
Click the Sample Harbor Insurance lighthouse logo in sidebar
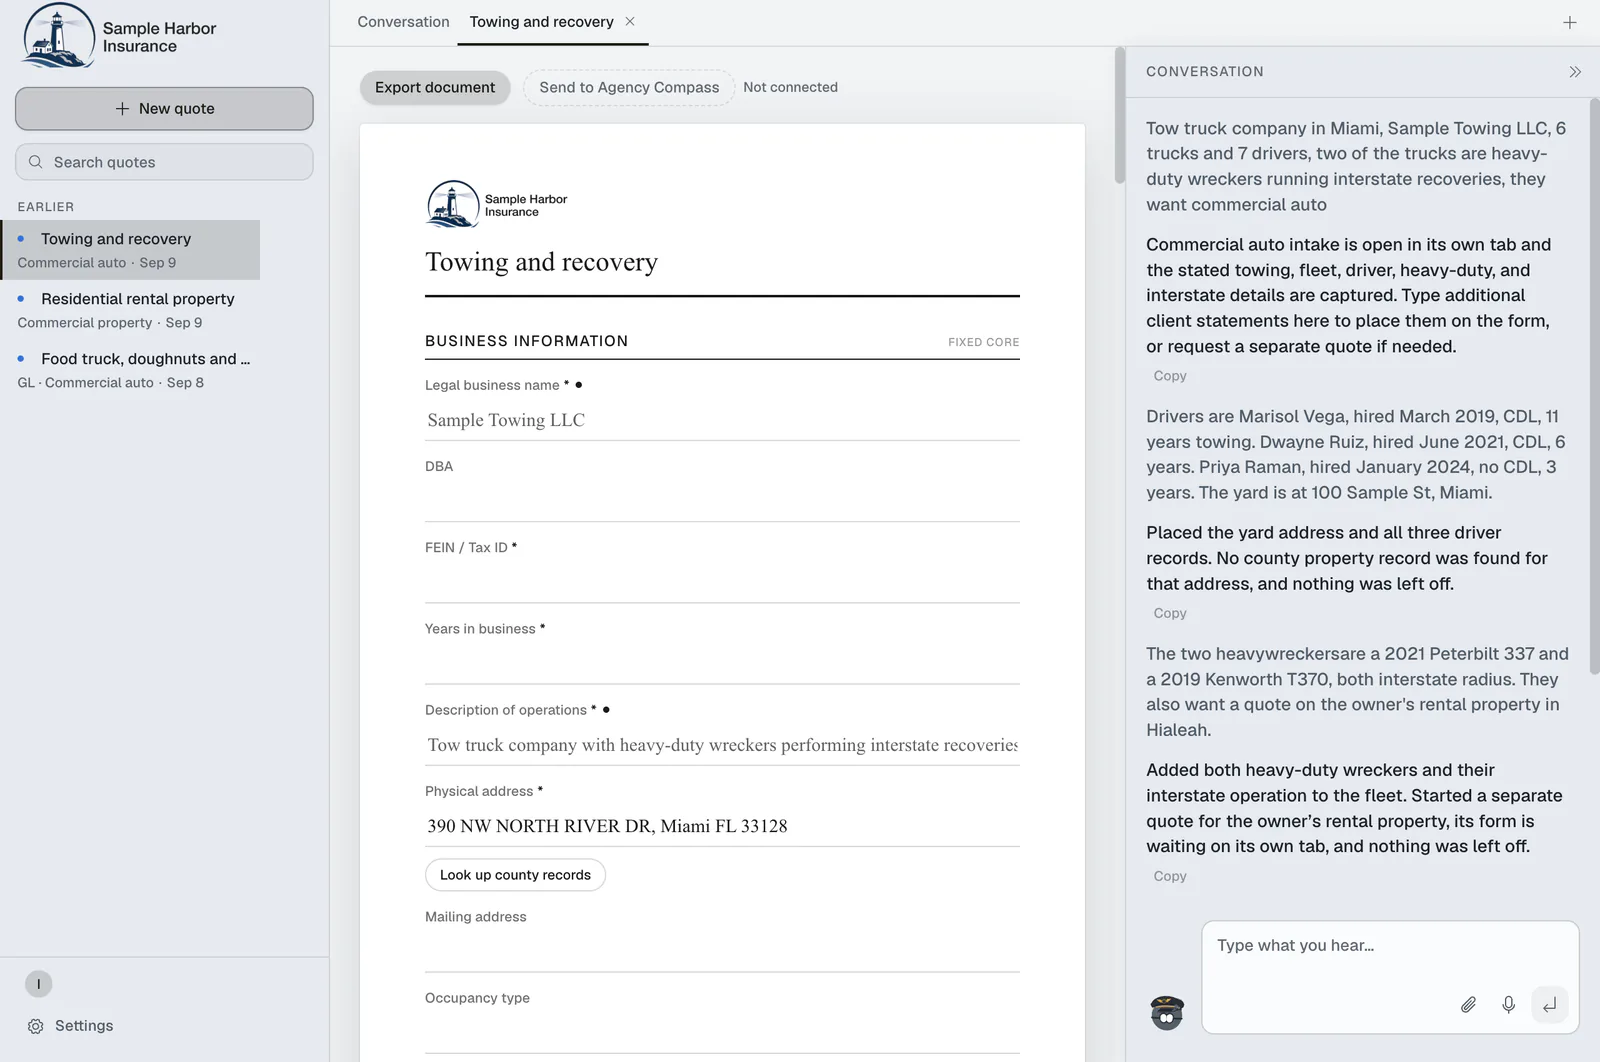59,36
